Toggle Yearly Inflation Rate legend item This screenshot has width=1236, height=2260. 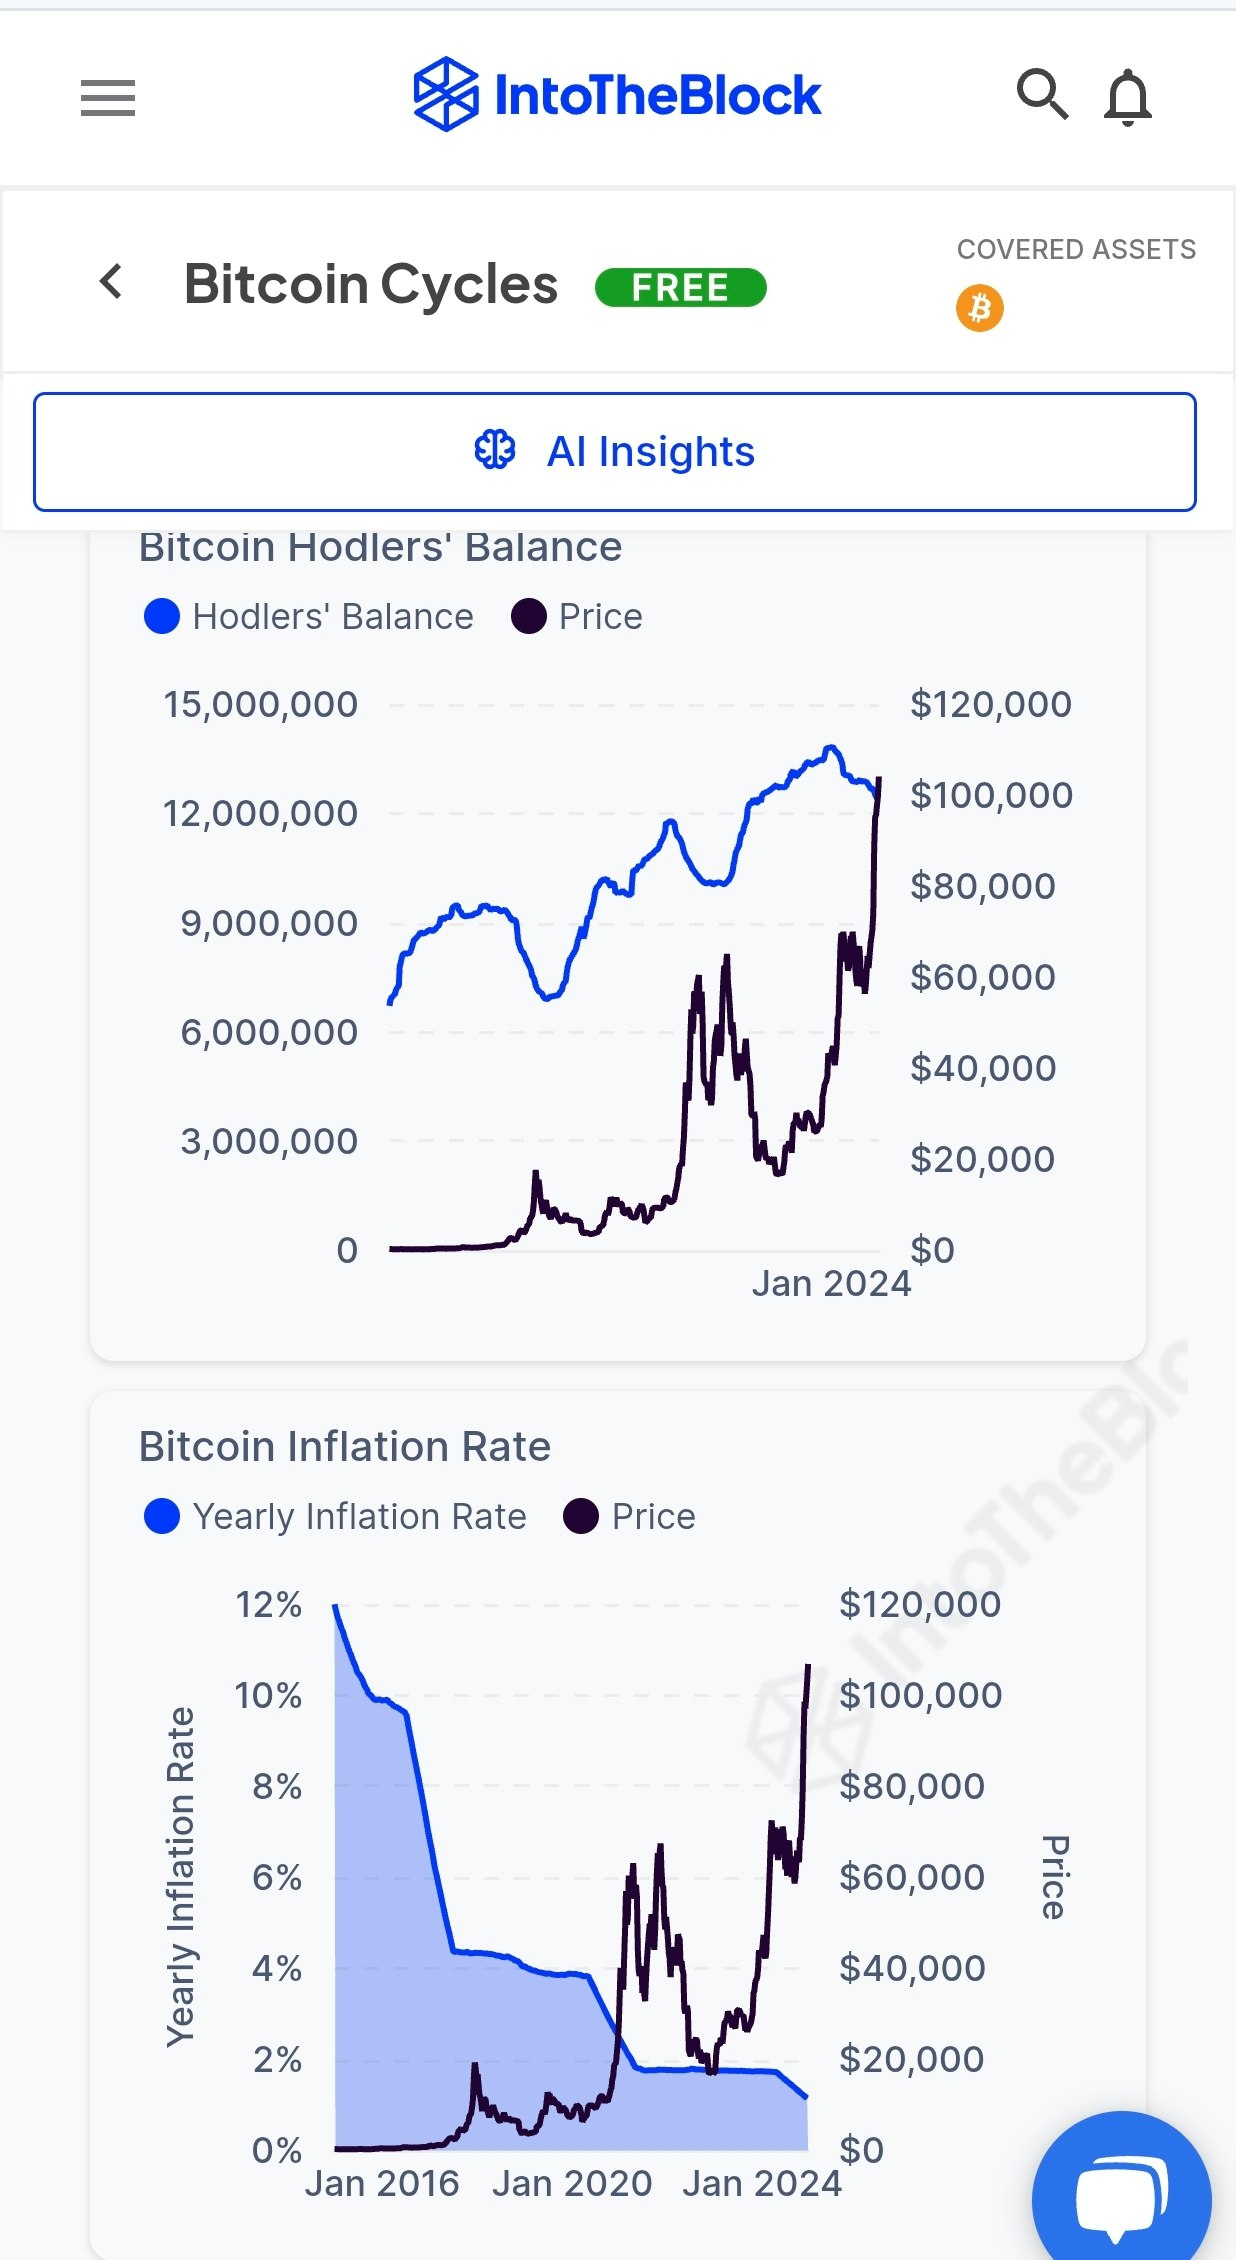click(335, 1517)
